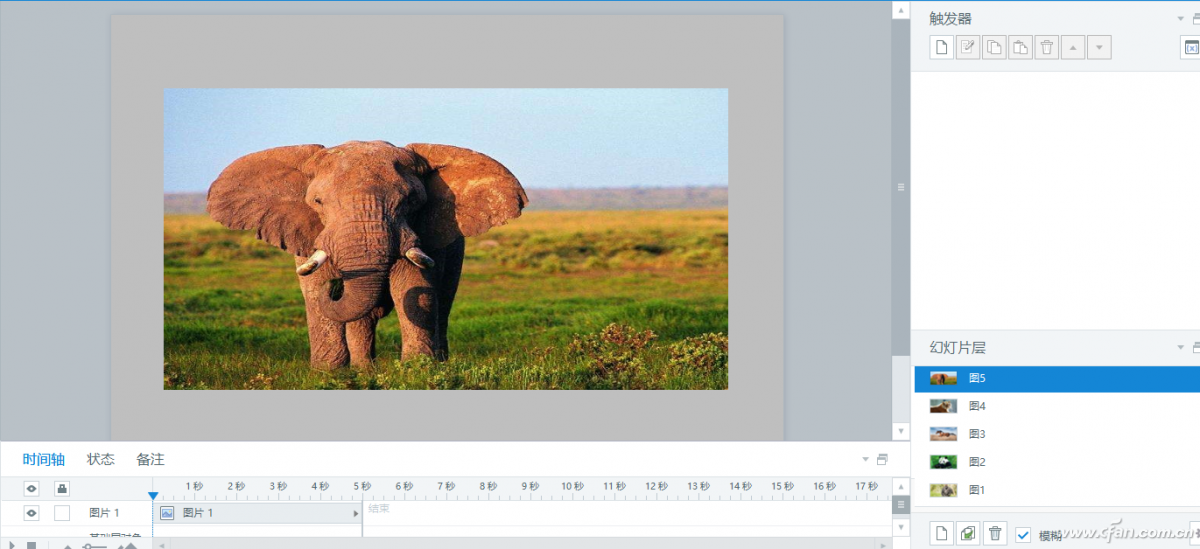Expand 图片 1 timeline bar end arrow
The height and width of the screenshot is (549, 1200).
(x=355, y=513)
